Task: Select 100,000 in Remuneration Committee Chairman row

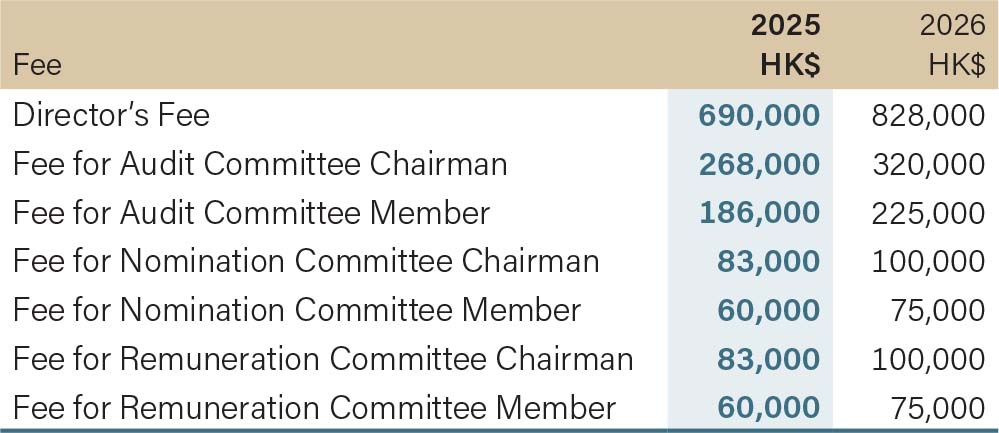Action: (x=928, y=359)
